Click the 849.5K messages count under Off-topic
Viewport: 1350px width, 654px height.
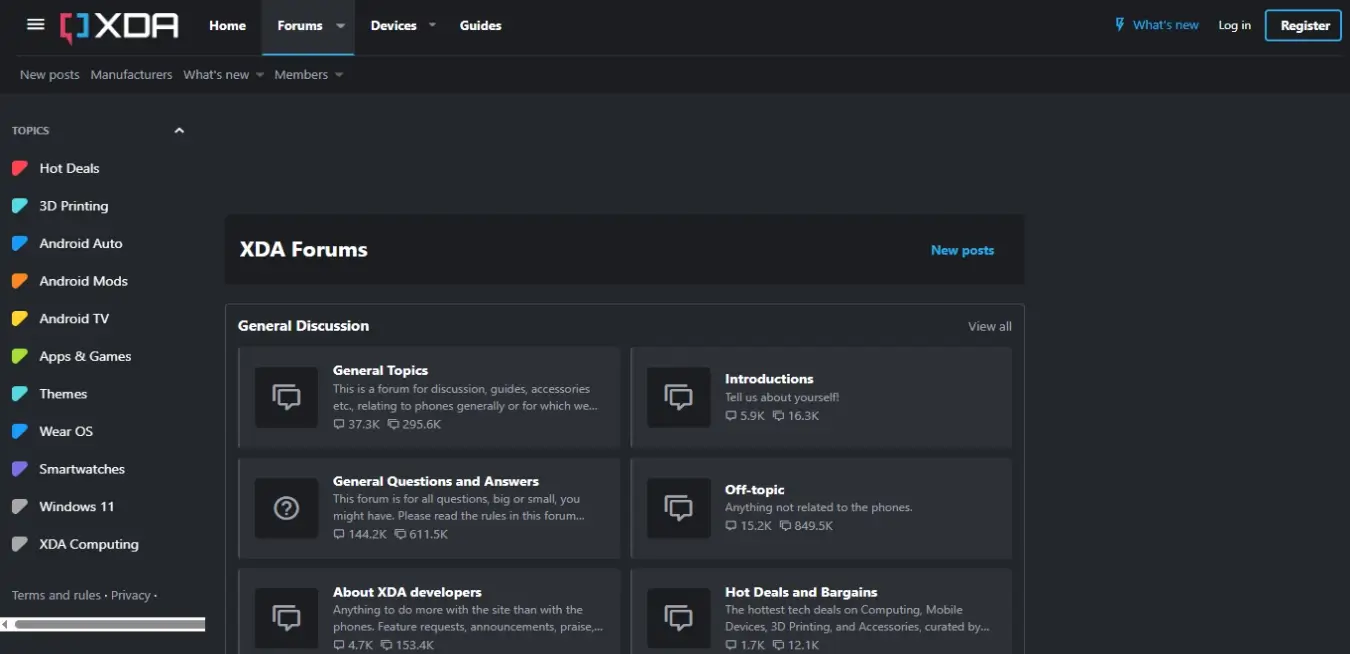coord(813,526)
